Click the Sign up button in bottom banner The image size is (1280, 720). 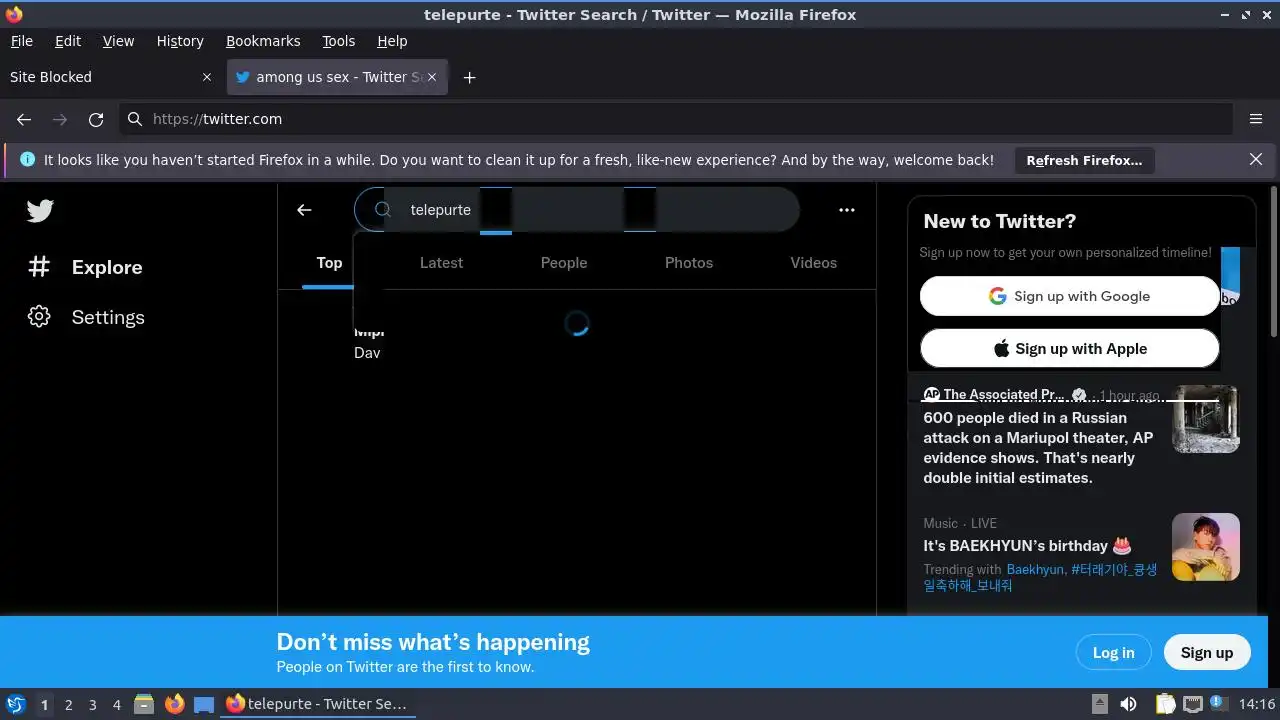(1207, 652)
